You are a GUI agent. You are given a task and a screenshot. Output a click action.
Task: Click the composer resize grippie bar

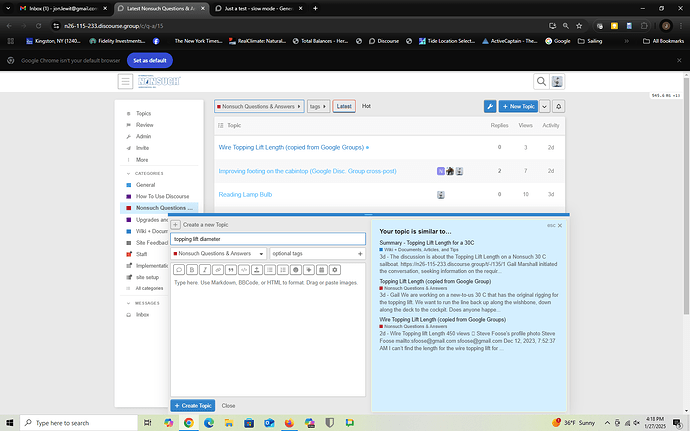click(x=368, y=214)
